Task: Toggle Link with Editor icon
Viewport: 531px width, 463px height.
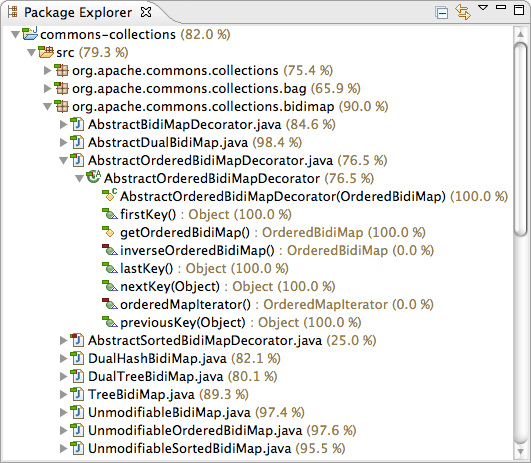Action: point(463,12)
